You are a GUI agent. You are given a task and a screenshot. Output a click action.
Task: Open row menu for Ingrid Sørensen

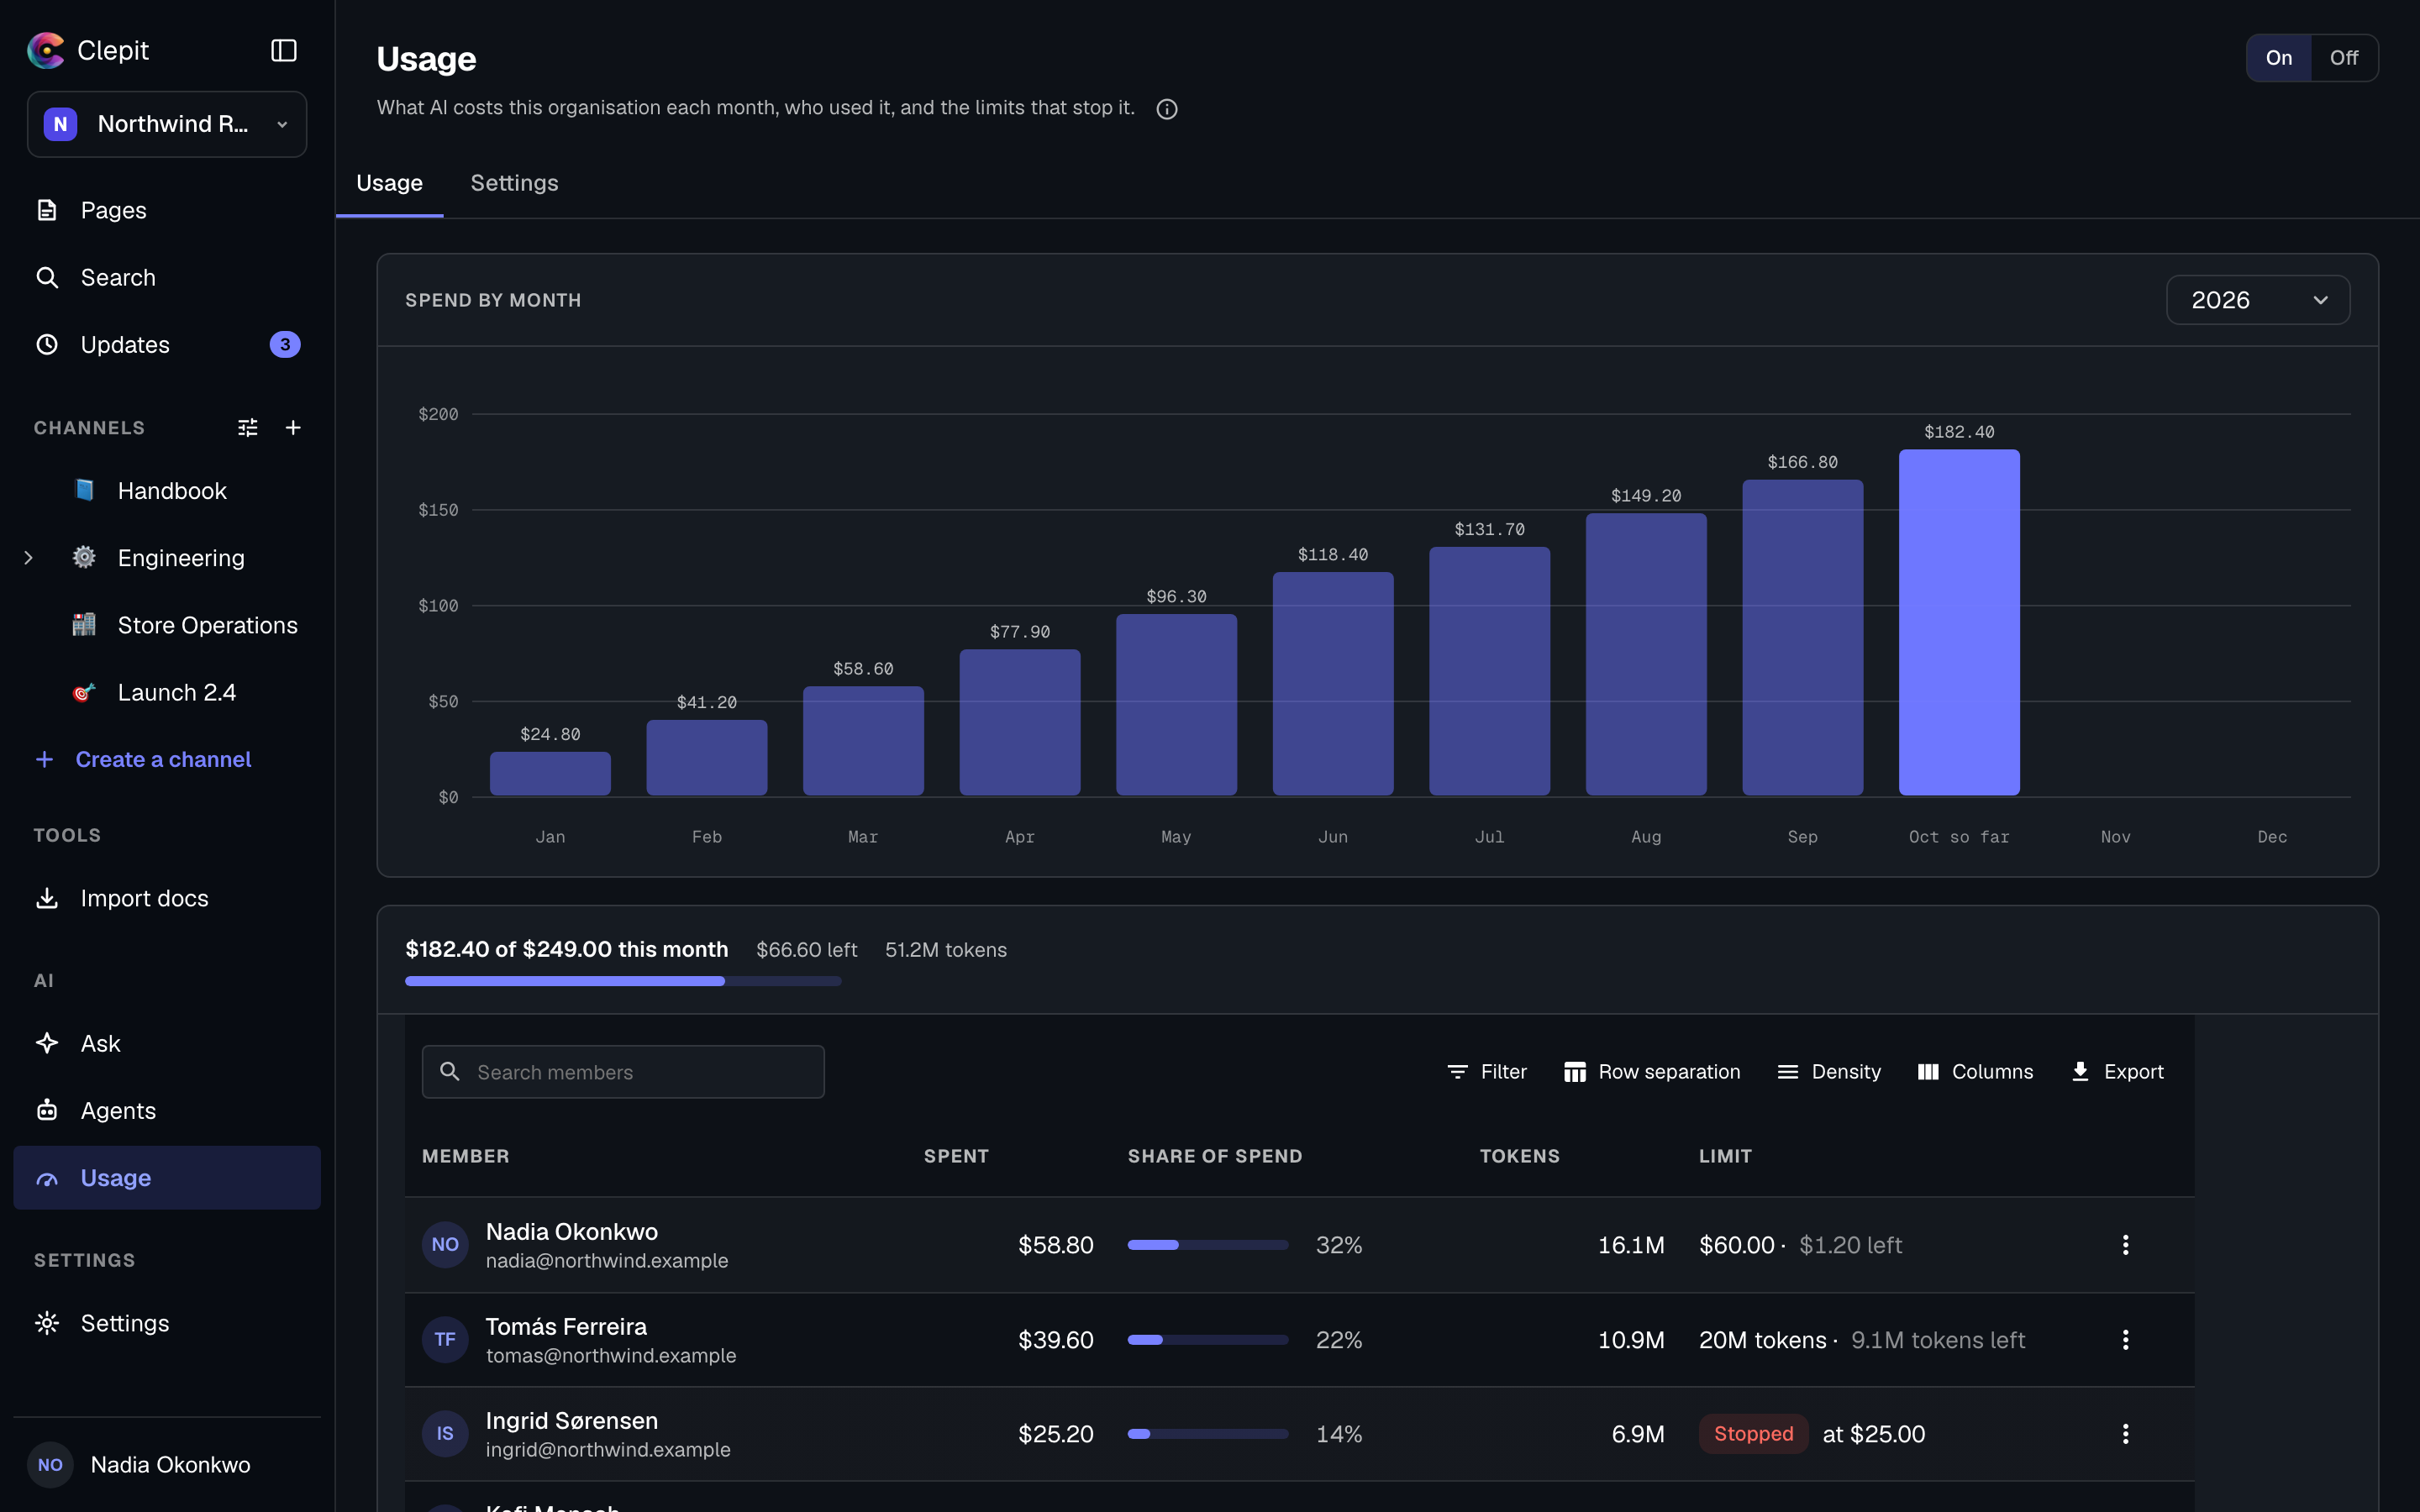point(2125,1433)
